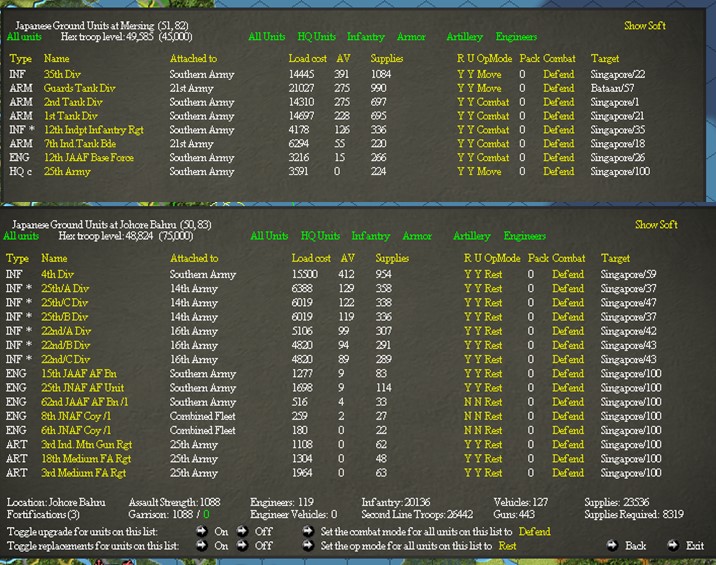Select Armor filter in Mersing panel
The width and height of the screenshot is (716, 565).
411,37
